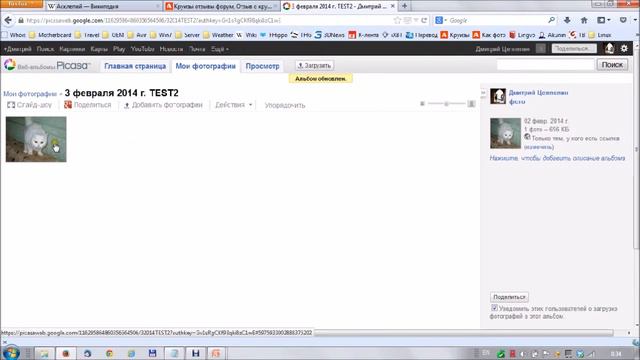Image resolution: width=640 pixels, height=360 pixels.
Task: Click Упорядочить to organize photos
Action: [285, 105]
